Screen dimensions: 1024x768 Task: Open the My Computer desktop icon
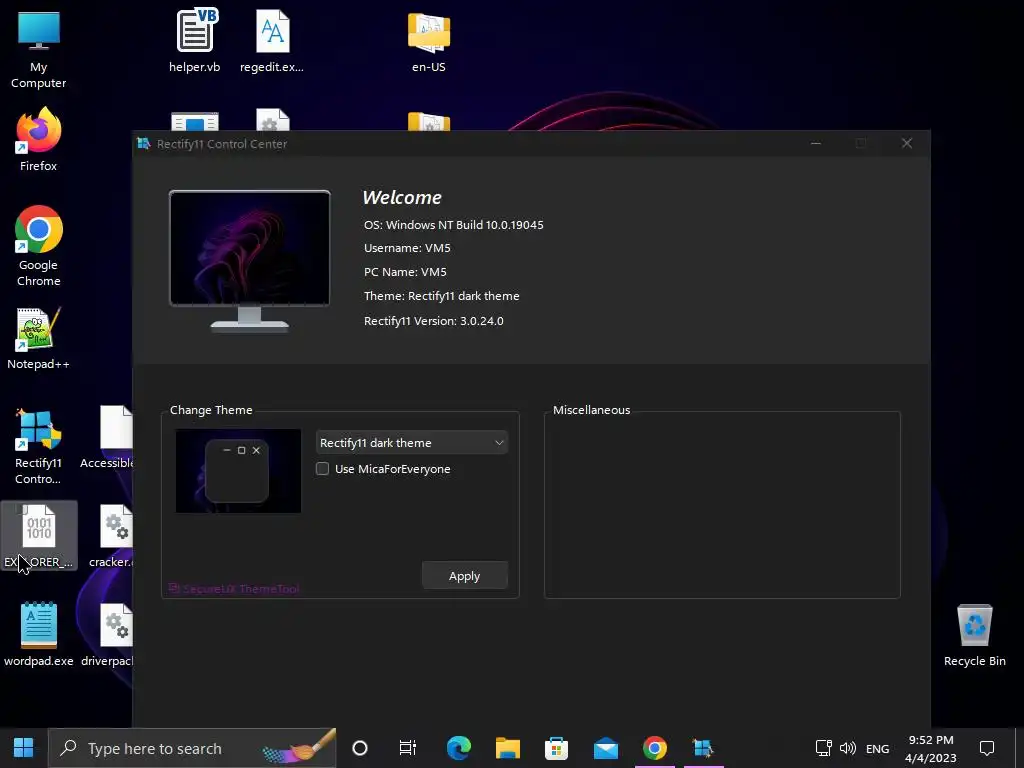click(39, 50)
